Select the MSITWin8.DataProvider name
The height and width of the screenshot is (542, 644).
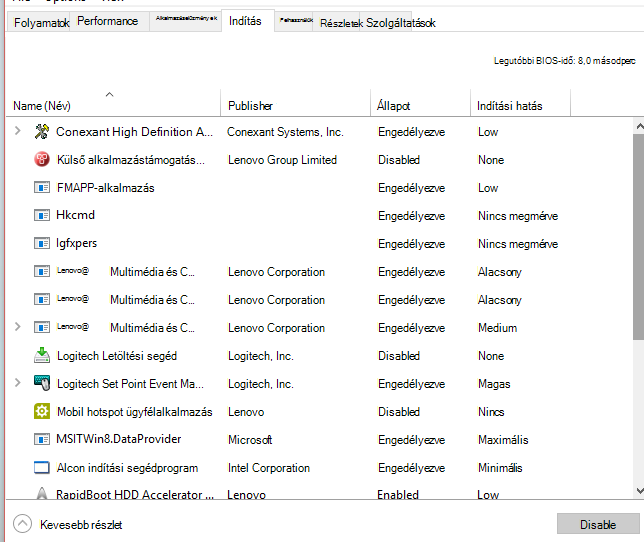[x=119, y=439]
